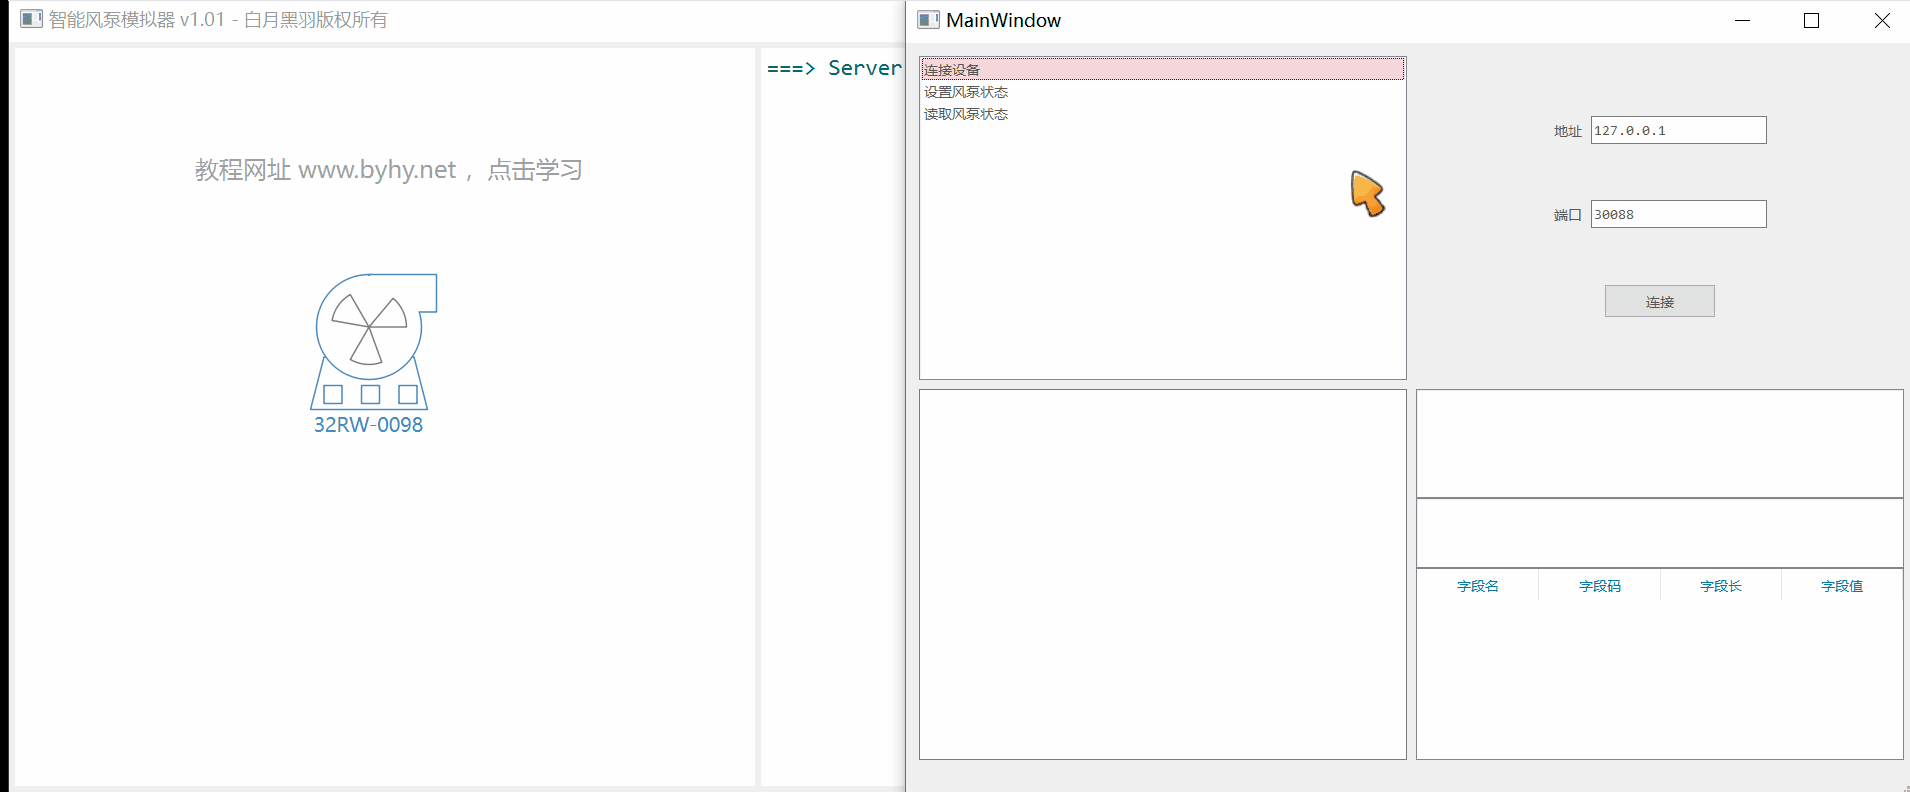Click the 智能风泵模拟器 window title icon
1910x792 pixels.
click(x=31, y=19)
